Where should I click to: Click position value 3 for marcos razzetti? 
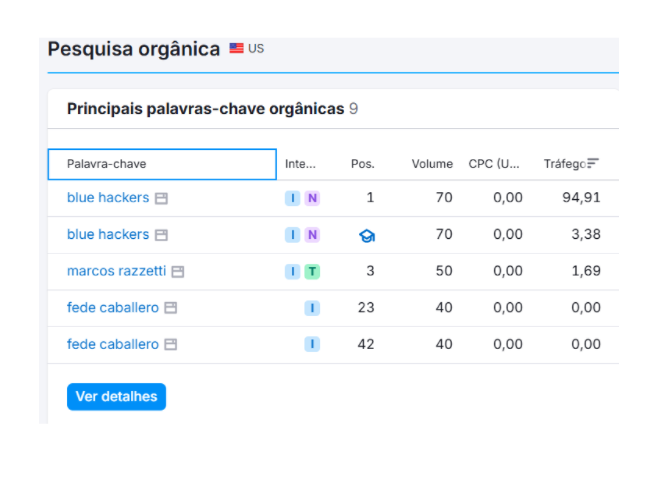click(x=371, y=271)
